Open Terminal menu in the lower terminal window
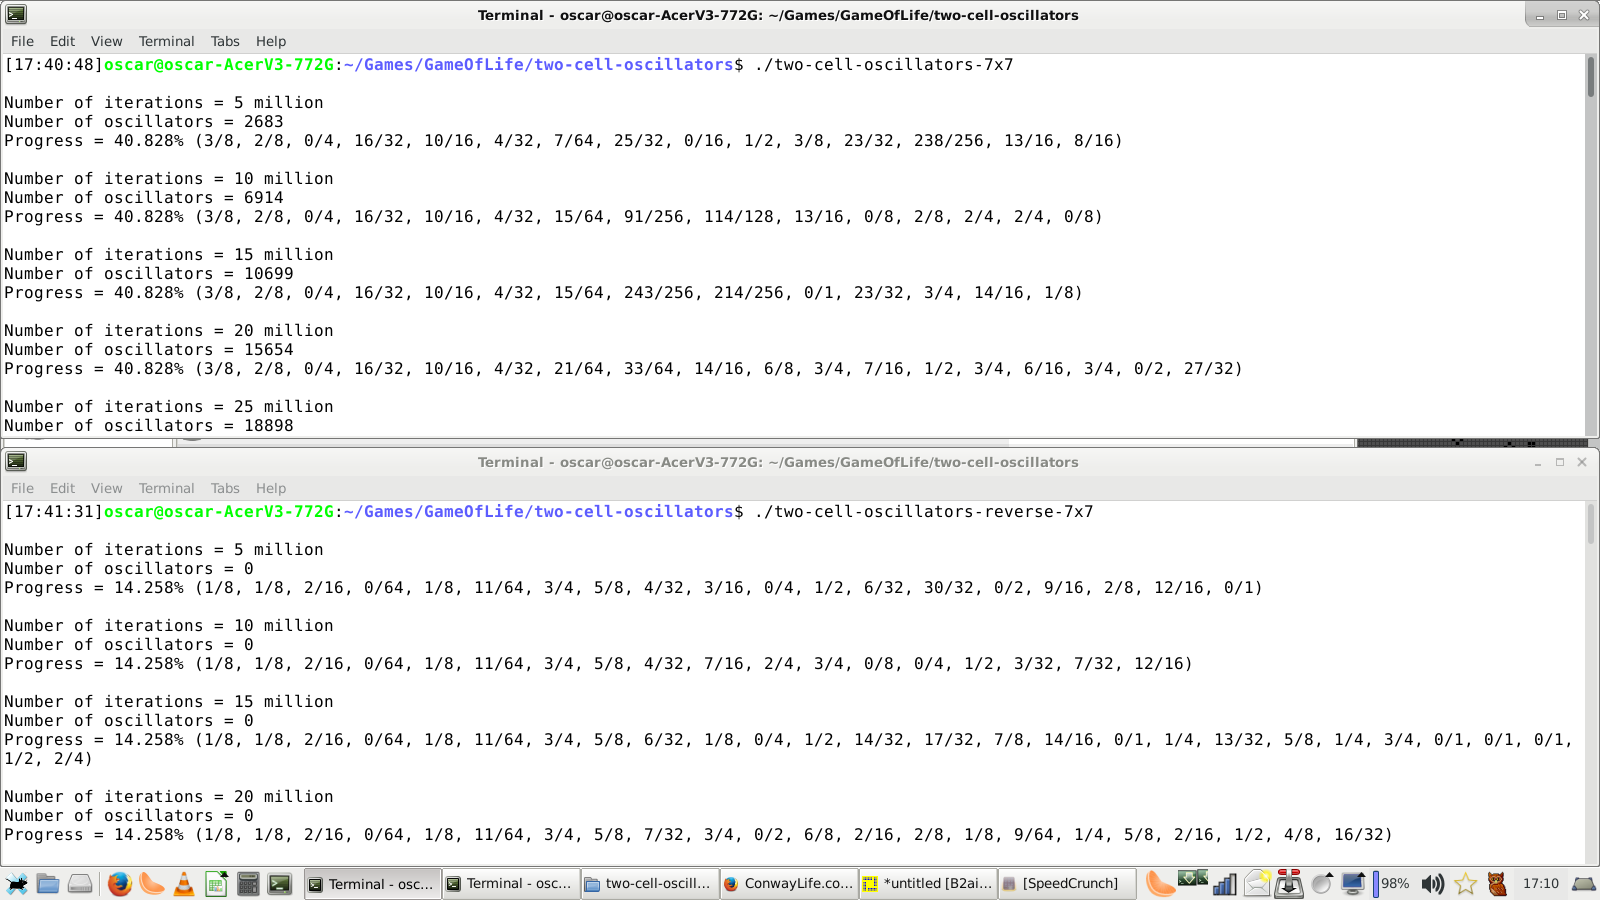The image size is (1600, 900). [166, 488]
